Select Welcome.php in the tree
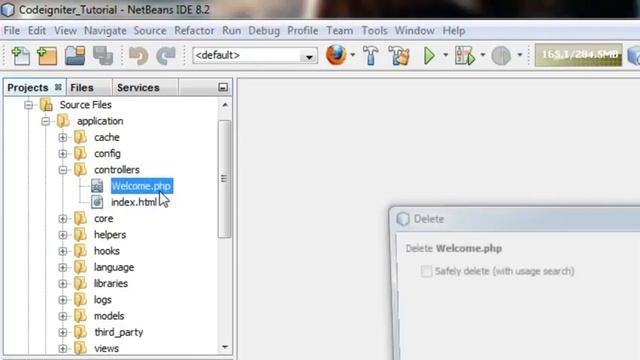 (x=141, y=186)
